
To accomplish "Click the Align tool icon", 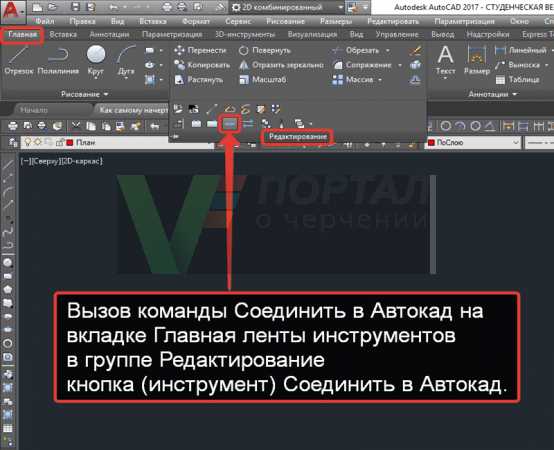I will click(x=178, y=124).
